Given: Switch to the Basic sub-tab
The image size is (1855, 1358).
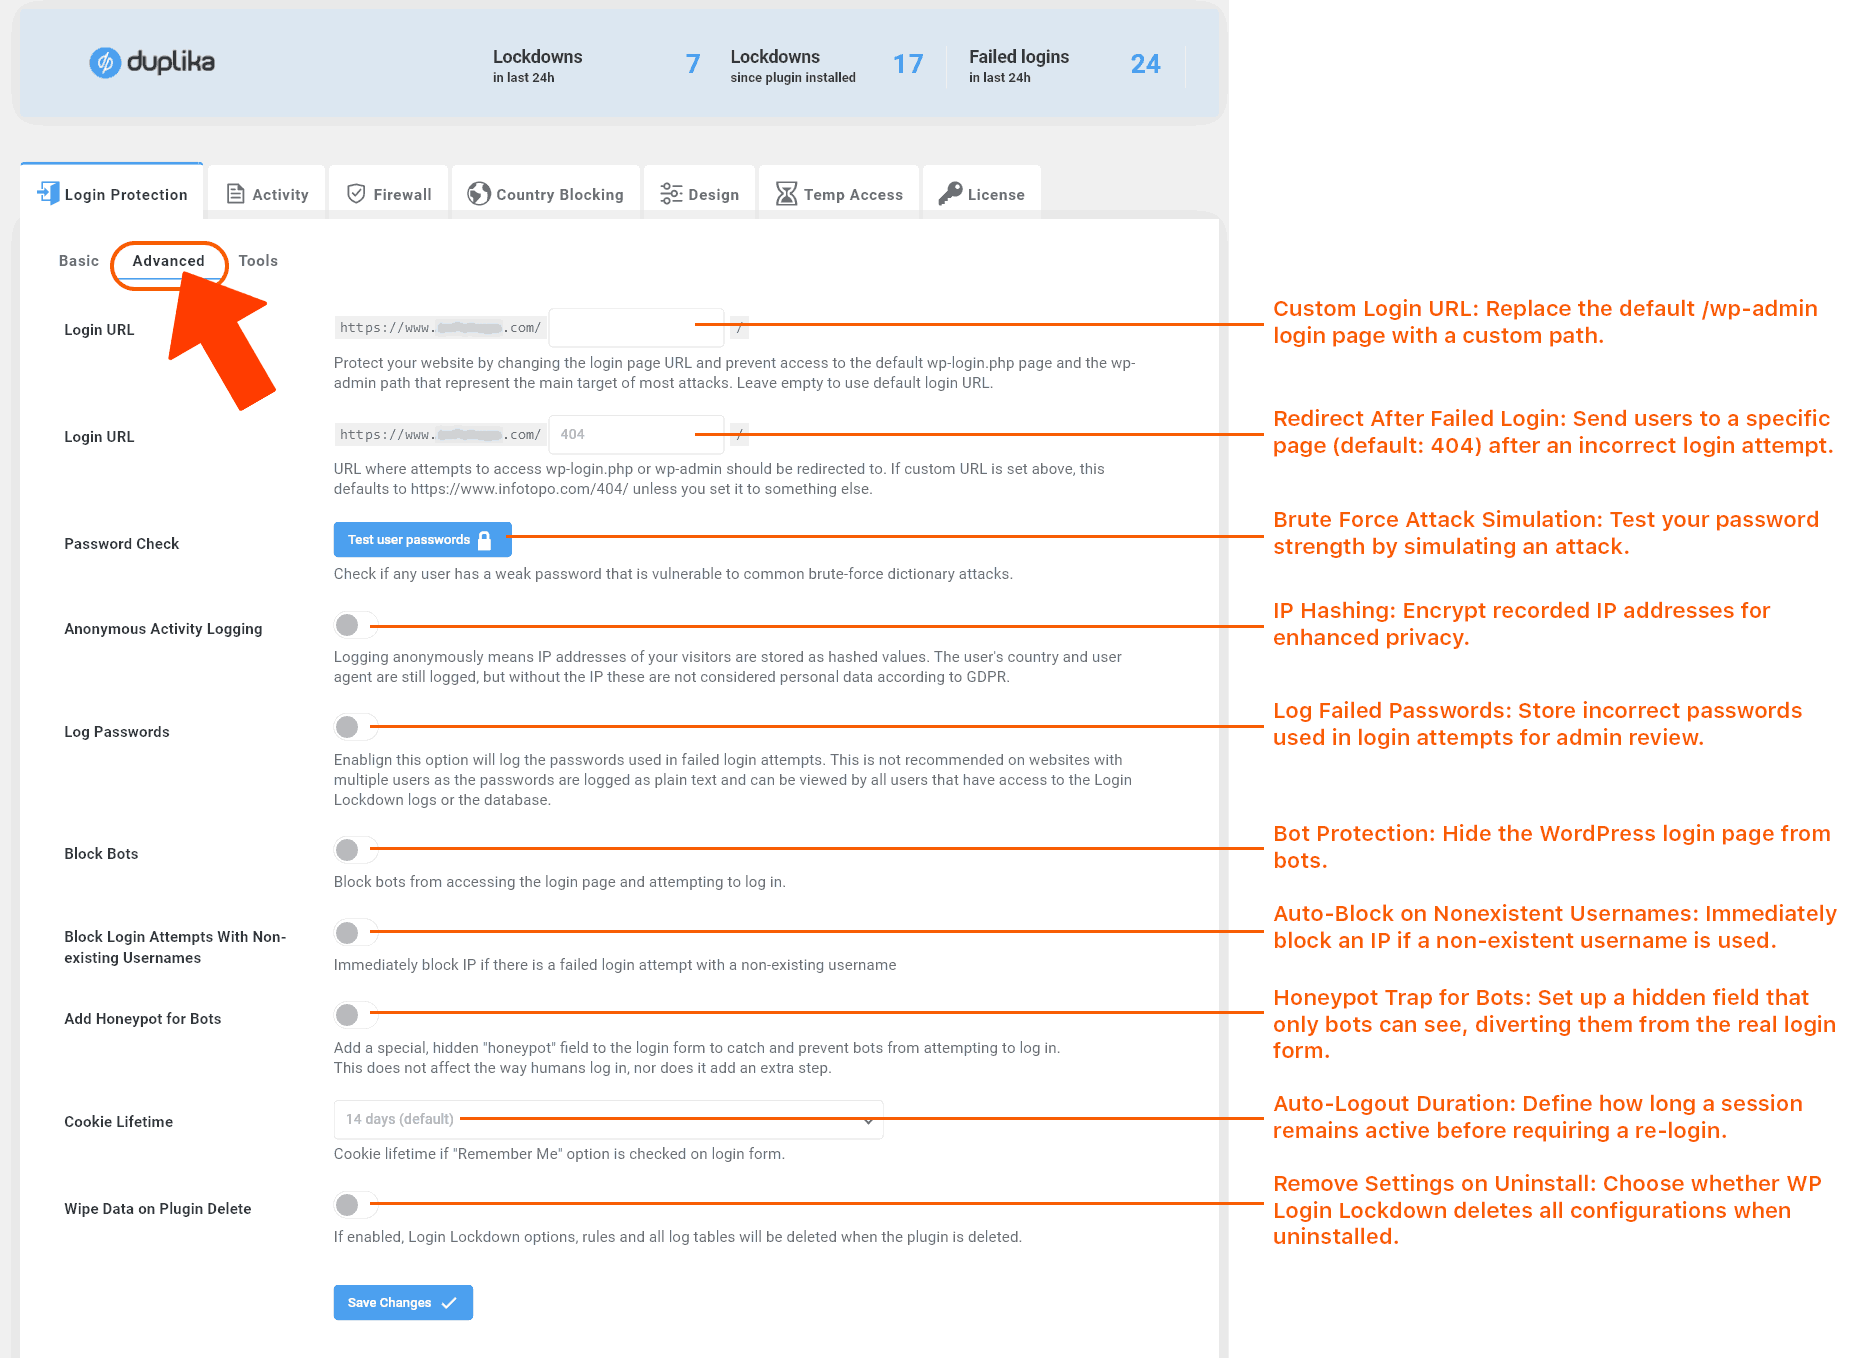Looking at the screenshot, I should 78,260.
